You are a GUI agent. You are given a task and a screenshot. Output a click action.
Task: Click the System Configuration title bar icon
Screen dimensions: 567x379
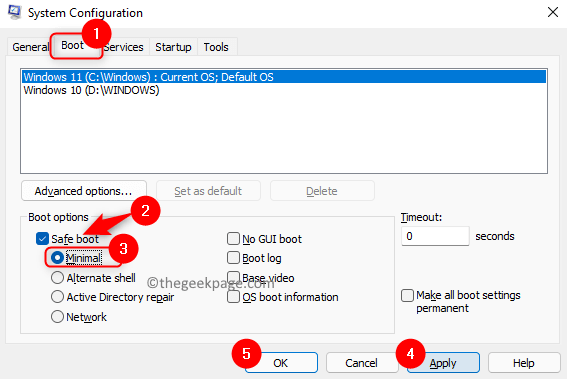tap(15, 12)
